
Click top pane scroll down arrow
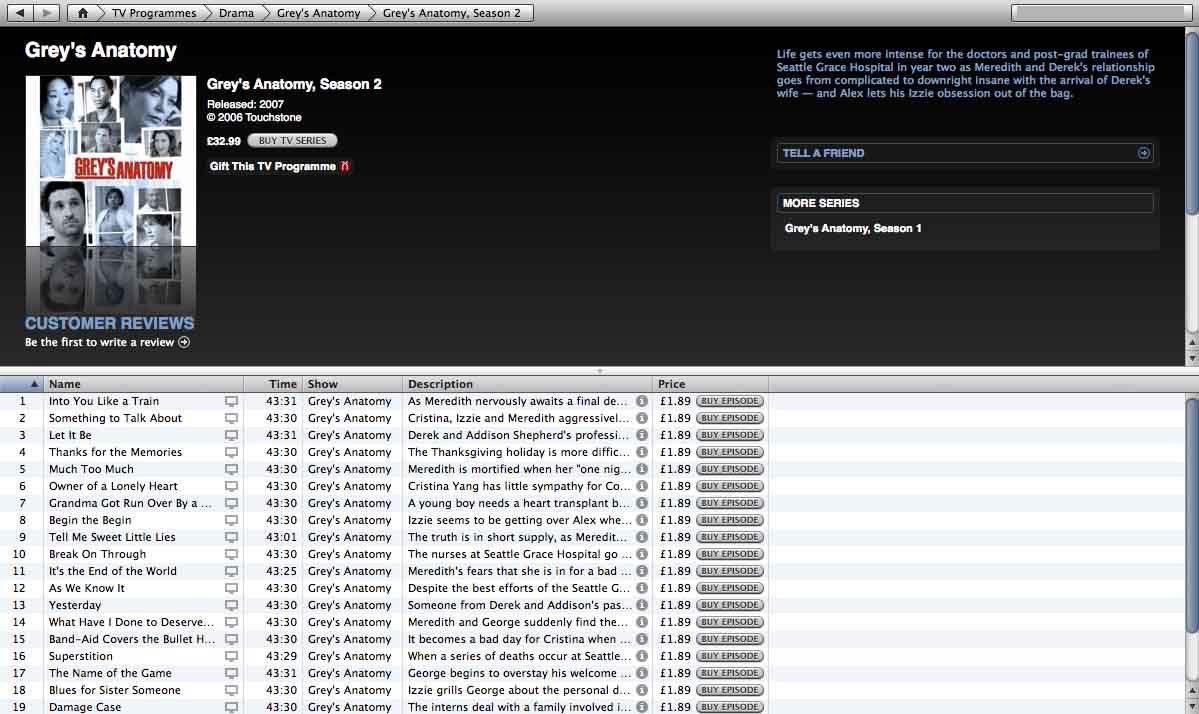click(1192, 359)
